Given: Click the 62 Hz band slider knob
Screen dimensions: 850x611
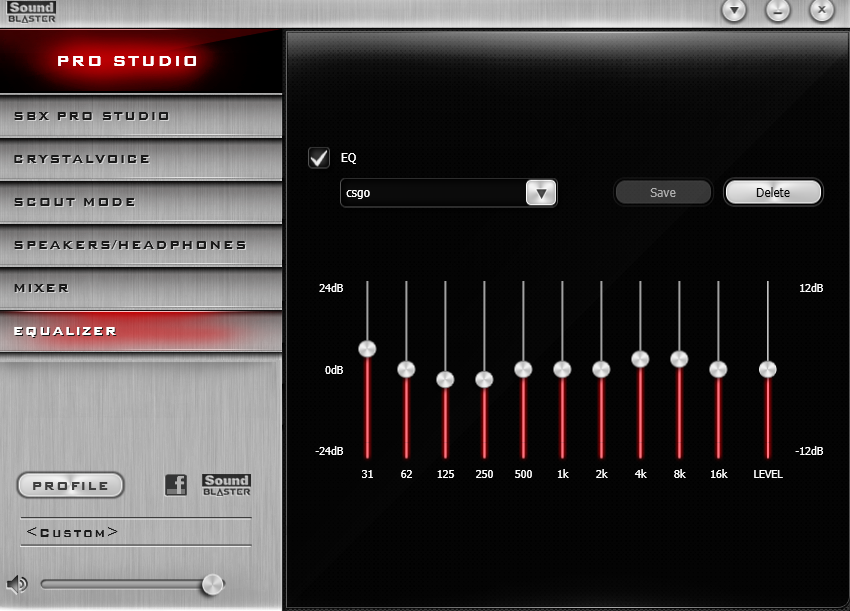Looking at the screenshot, I should 406,369.
